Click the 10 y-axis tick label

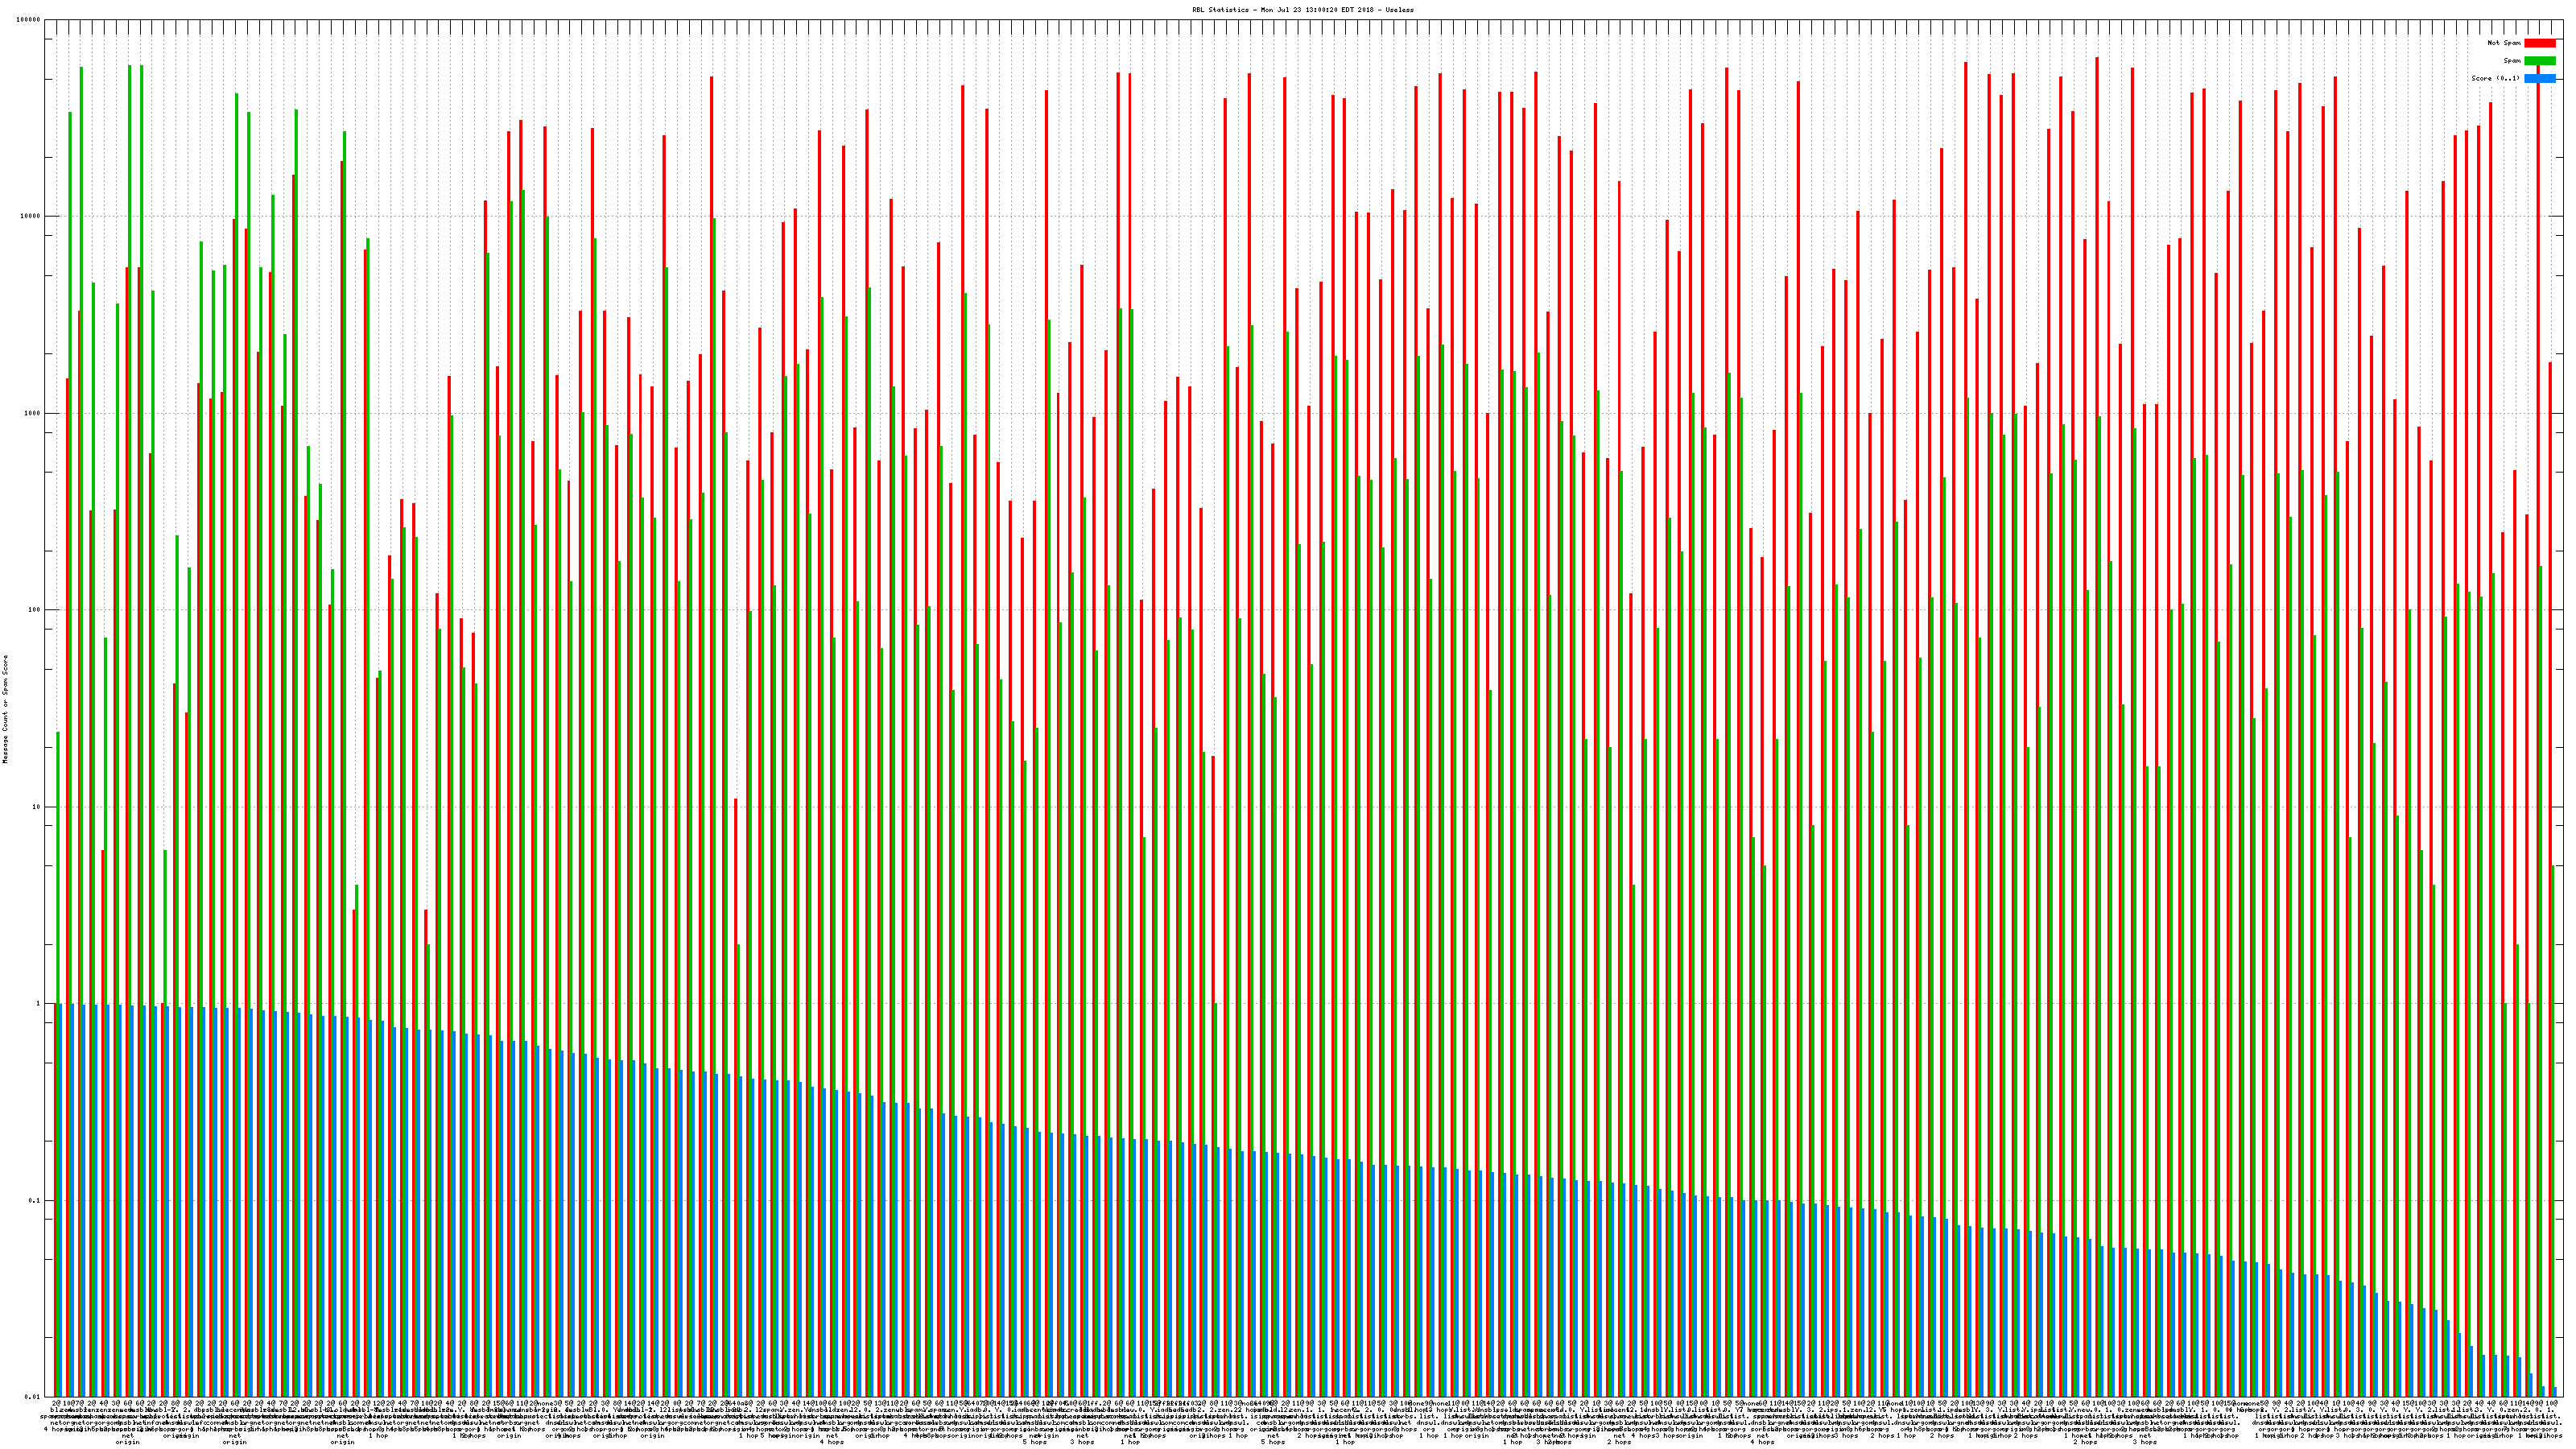(36, 807)
